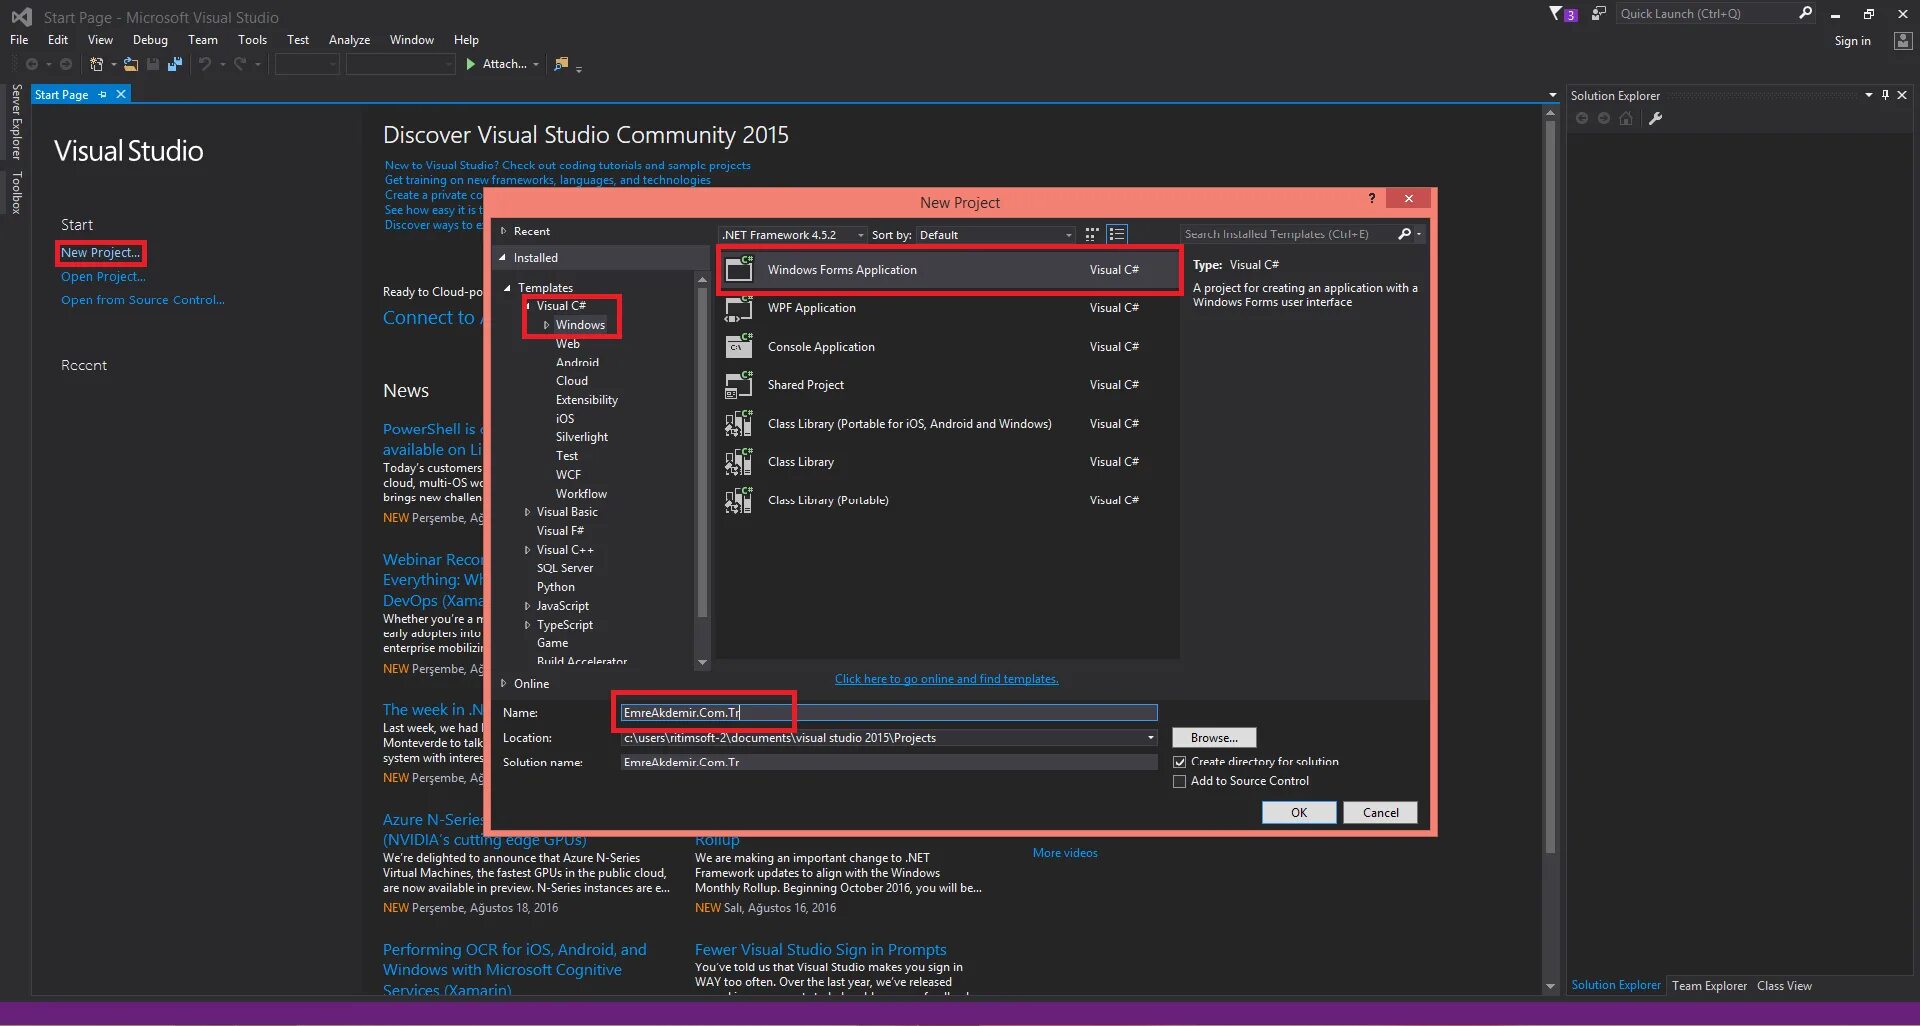This screenshot has height=1026, width=1920.
Task: Click the Console Application template icon
Action: coord(739,346)
